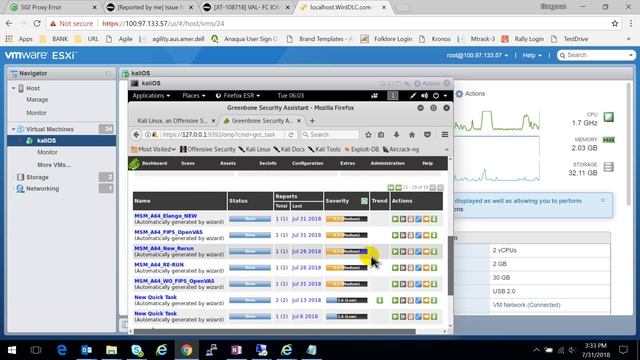Switch to Kali Linux Offensive Security tab
Image resolution: width=640 pixels, height=360 pixels.
[x=172, y=121]
